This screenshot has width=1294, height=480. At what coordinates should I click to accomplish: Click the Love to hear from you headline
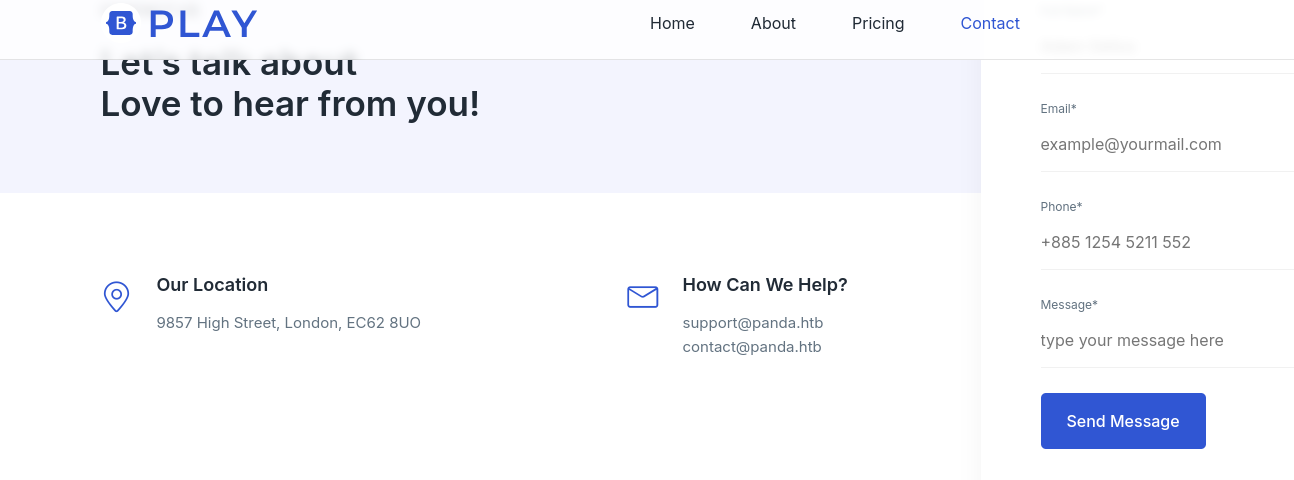(x=290, y=104)
